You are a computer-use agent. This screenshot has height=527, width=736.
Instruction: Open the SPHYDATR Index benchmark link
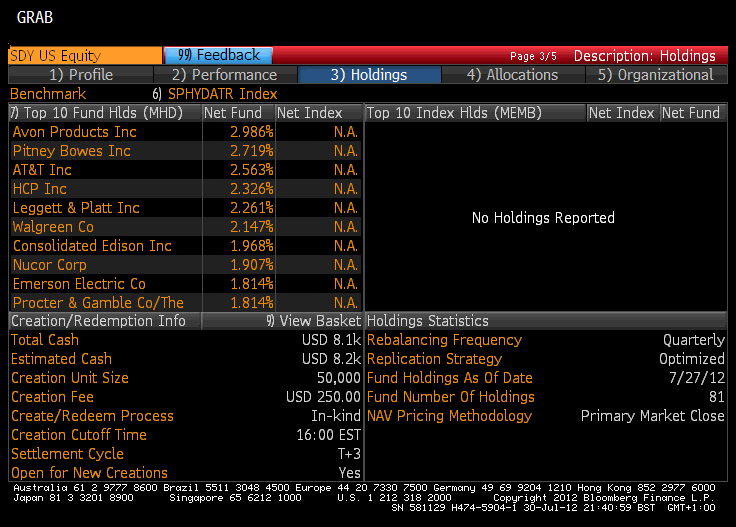(x=222, y=94)
